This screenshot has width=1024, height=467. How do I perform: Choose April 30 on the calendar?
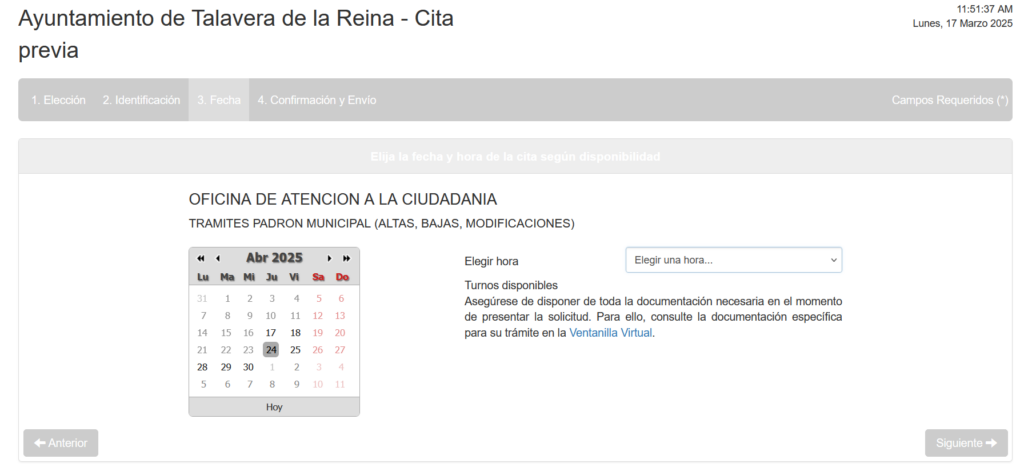point(248,367)
